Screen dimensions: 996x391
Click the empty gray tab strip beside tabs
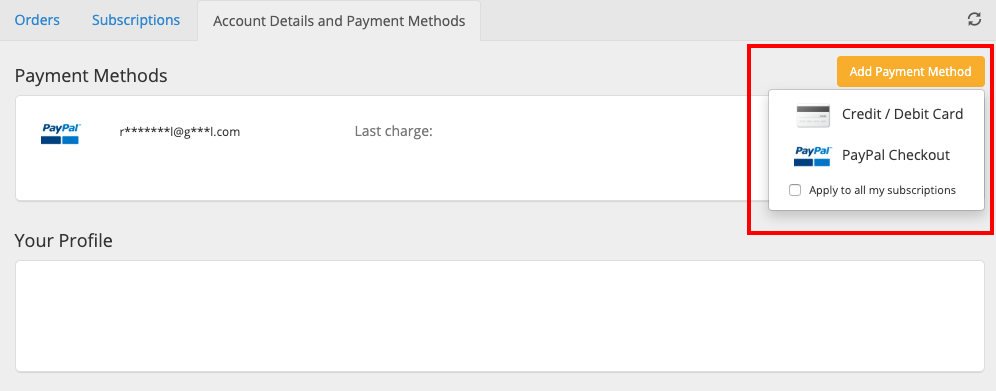(718, 20)
